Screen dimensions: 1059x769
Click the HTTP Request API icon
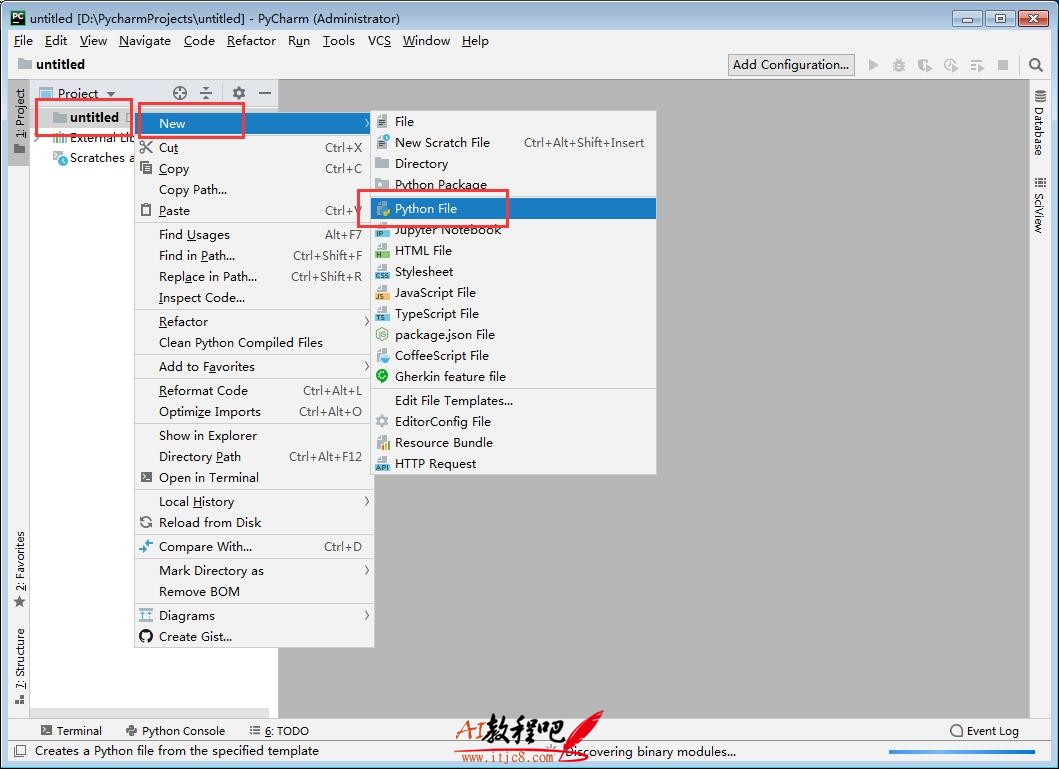click(382, 464)
